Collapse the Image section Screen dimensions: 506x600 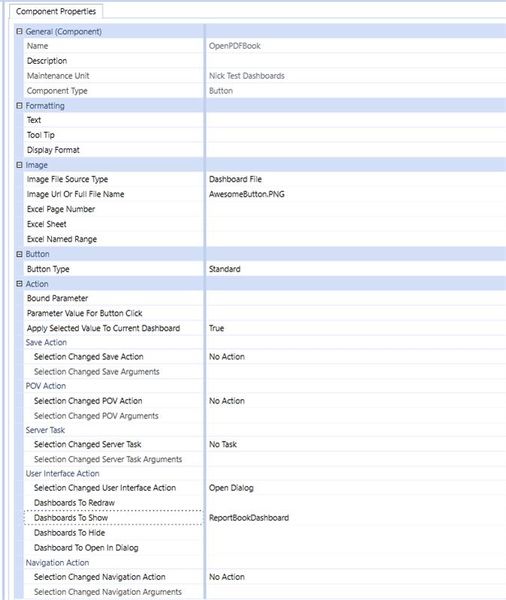20,165
